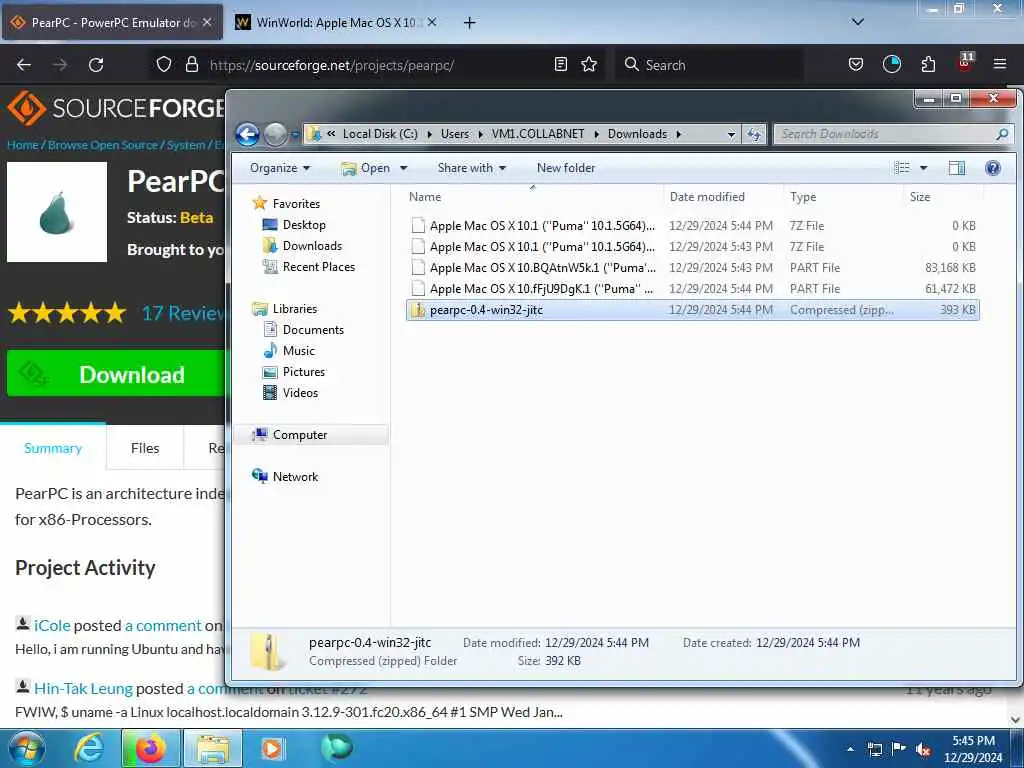Toggle the preview pane icon

coord(957,168)
